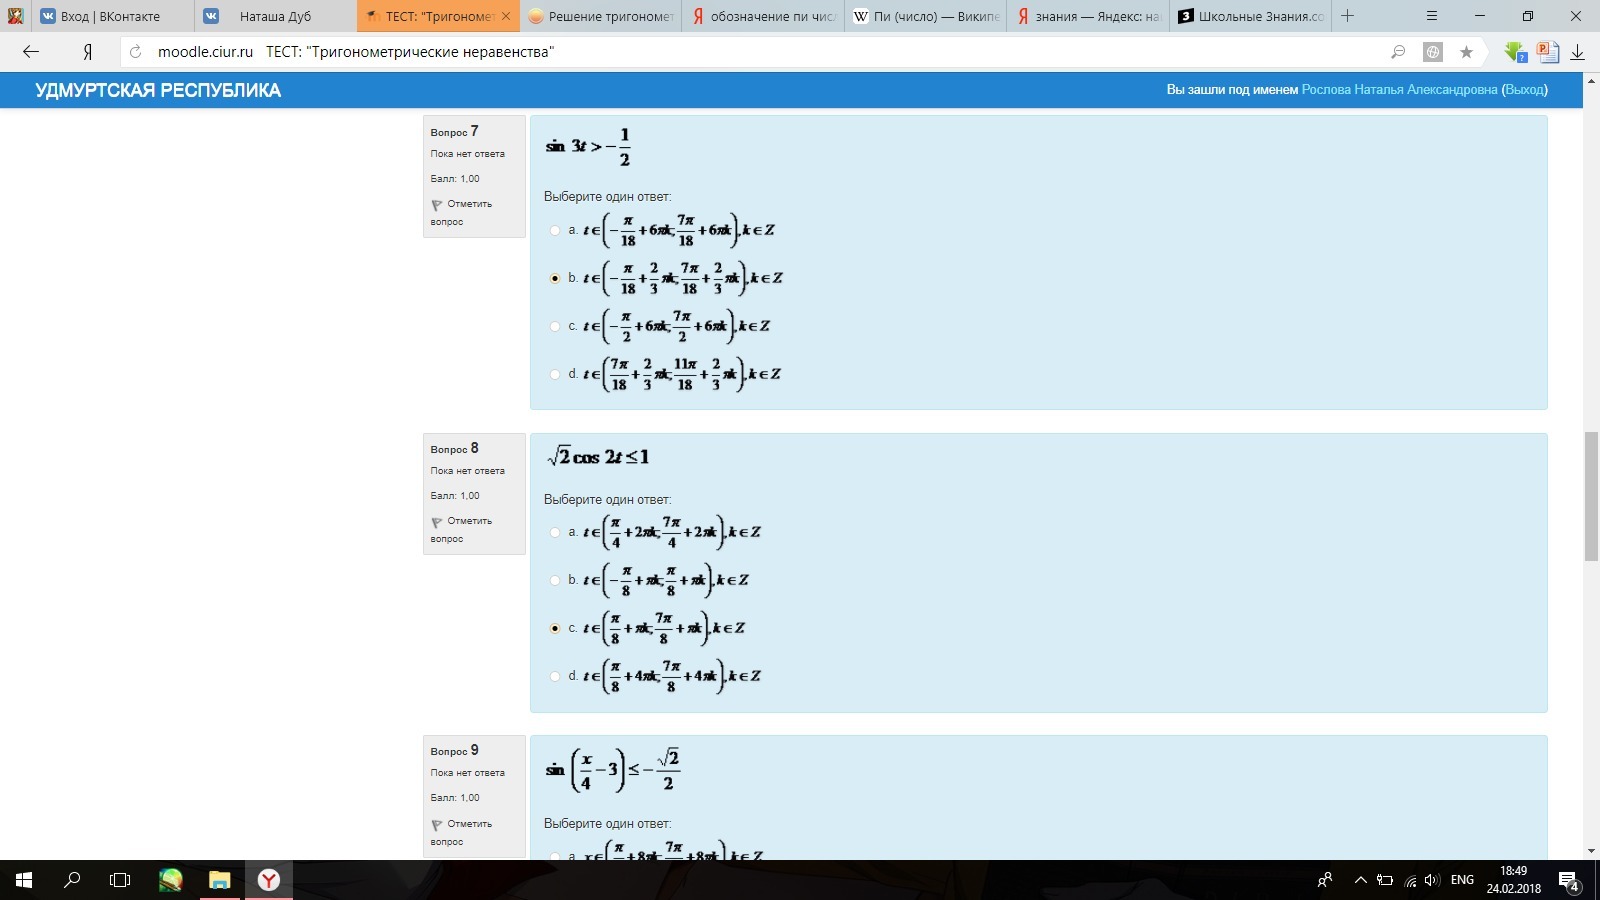Open a new browser tab
Image resolution: width=1600 pixels, height=900 pixels.
pos(1347,16)
